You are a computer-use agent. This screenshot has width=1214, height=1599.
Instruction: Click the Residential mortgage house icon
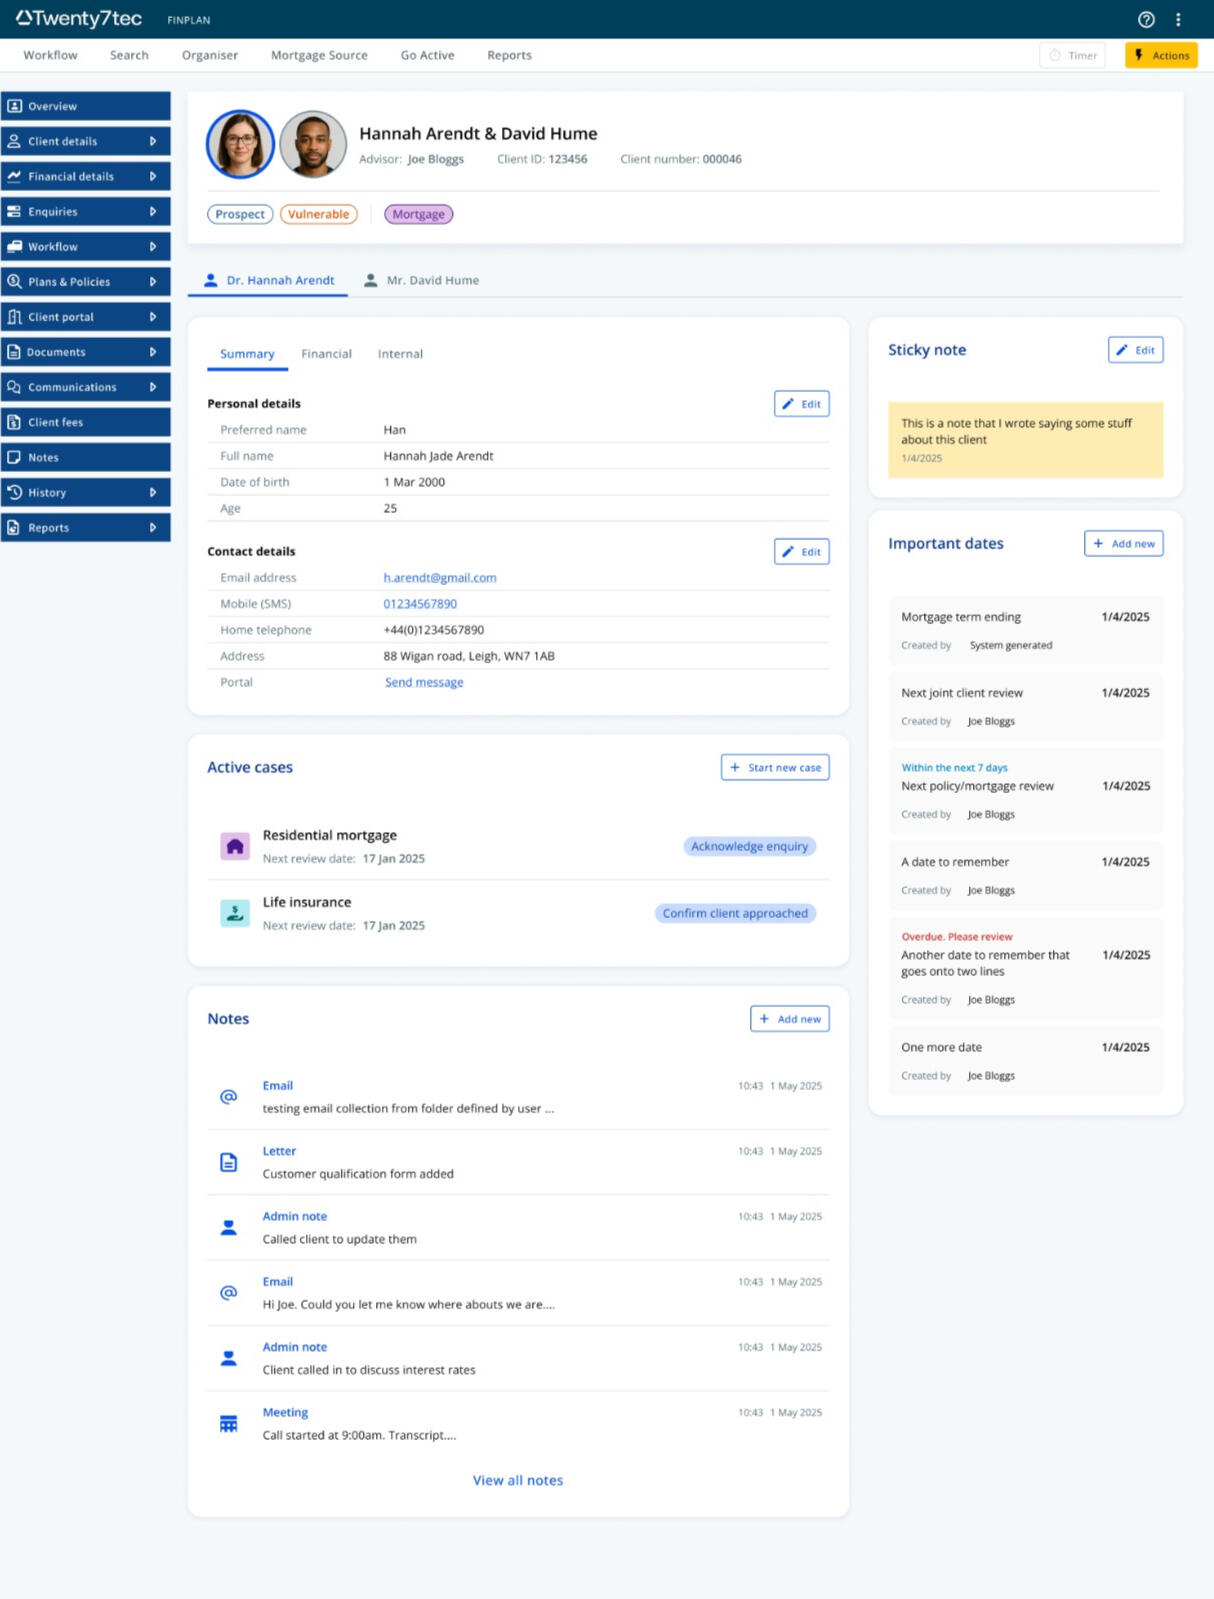[x=235, y=846]
